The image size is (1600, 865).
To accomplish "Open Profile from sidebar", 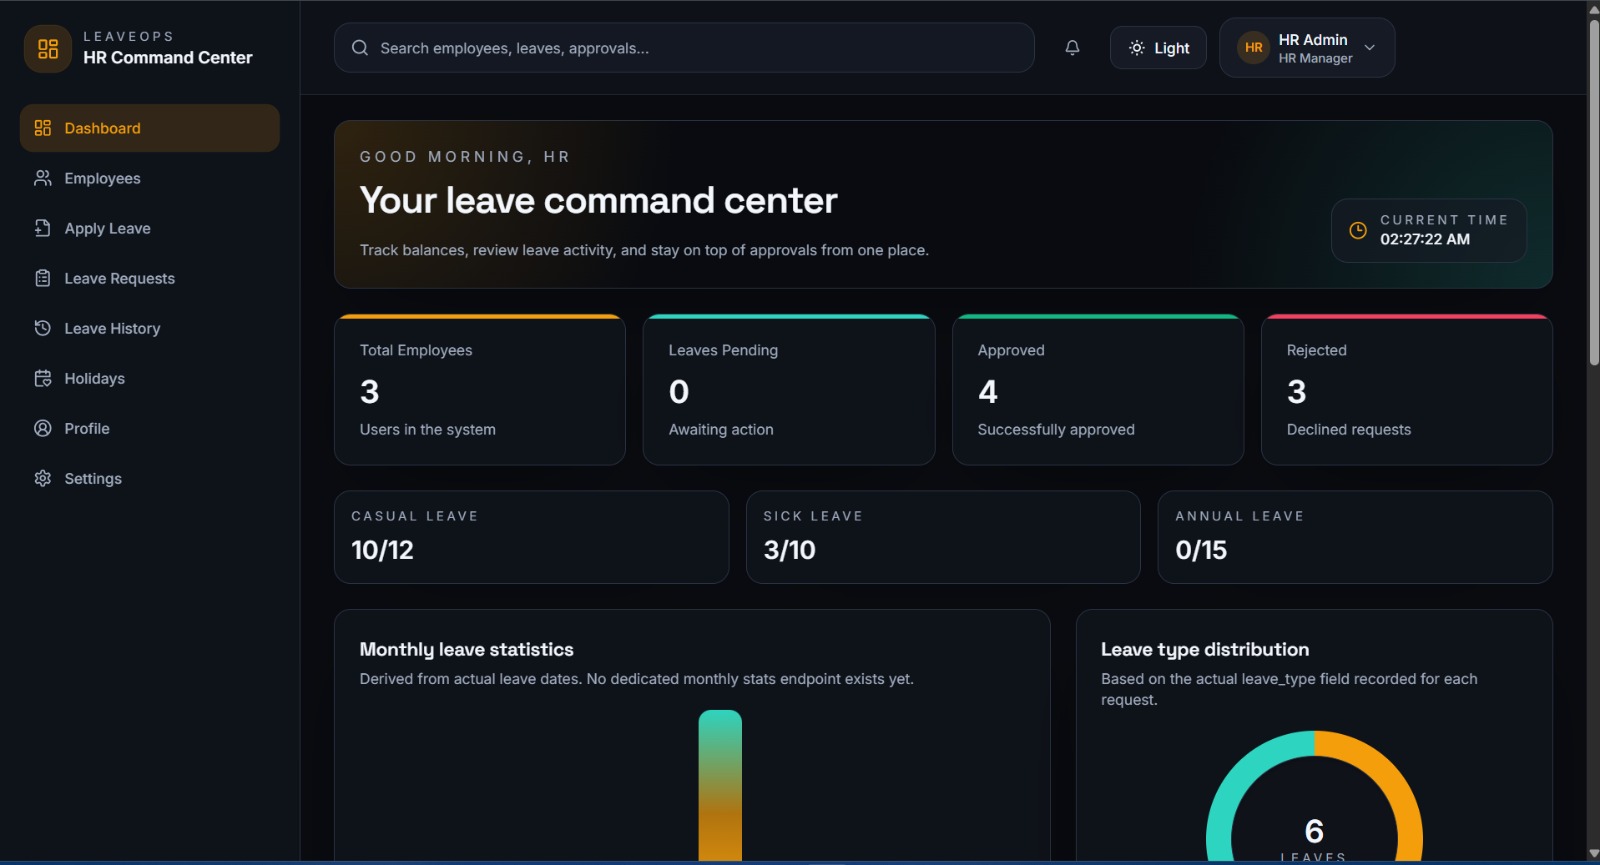I will point(149,428).
